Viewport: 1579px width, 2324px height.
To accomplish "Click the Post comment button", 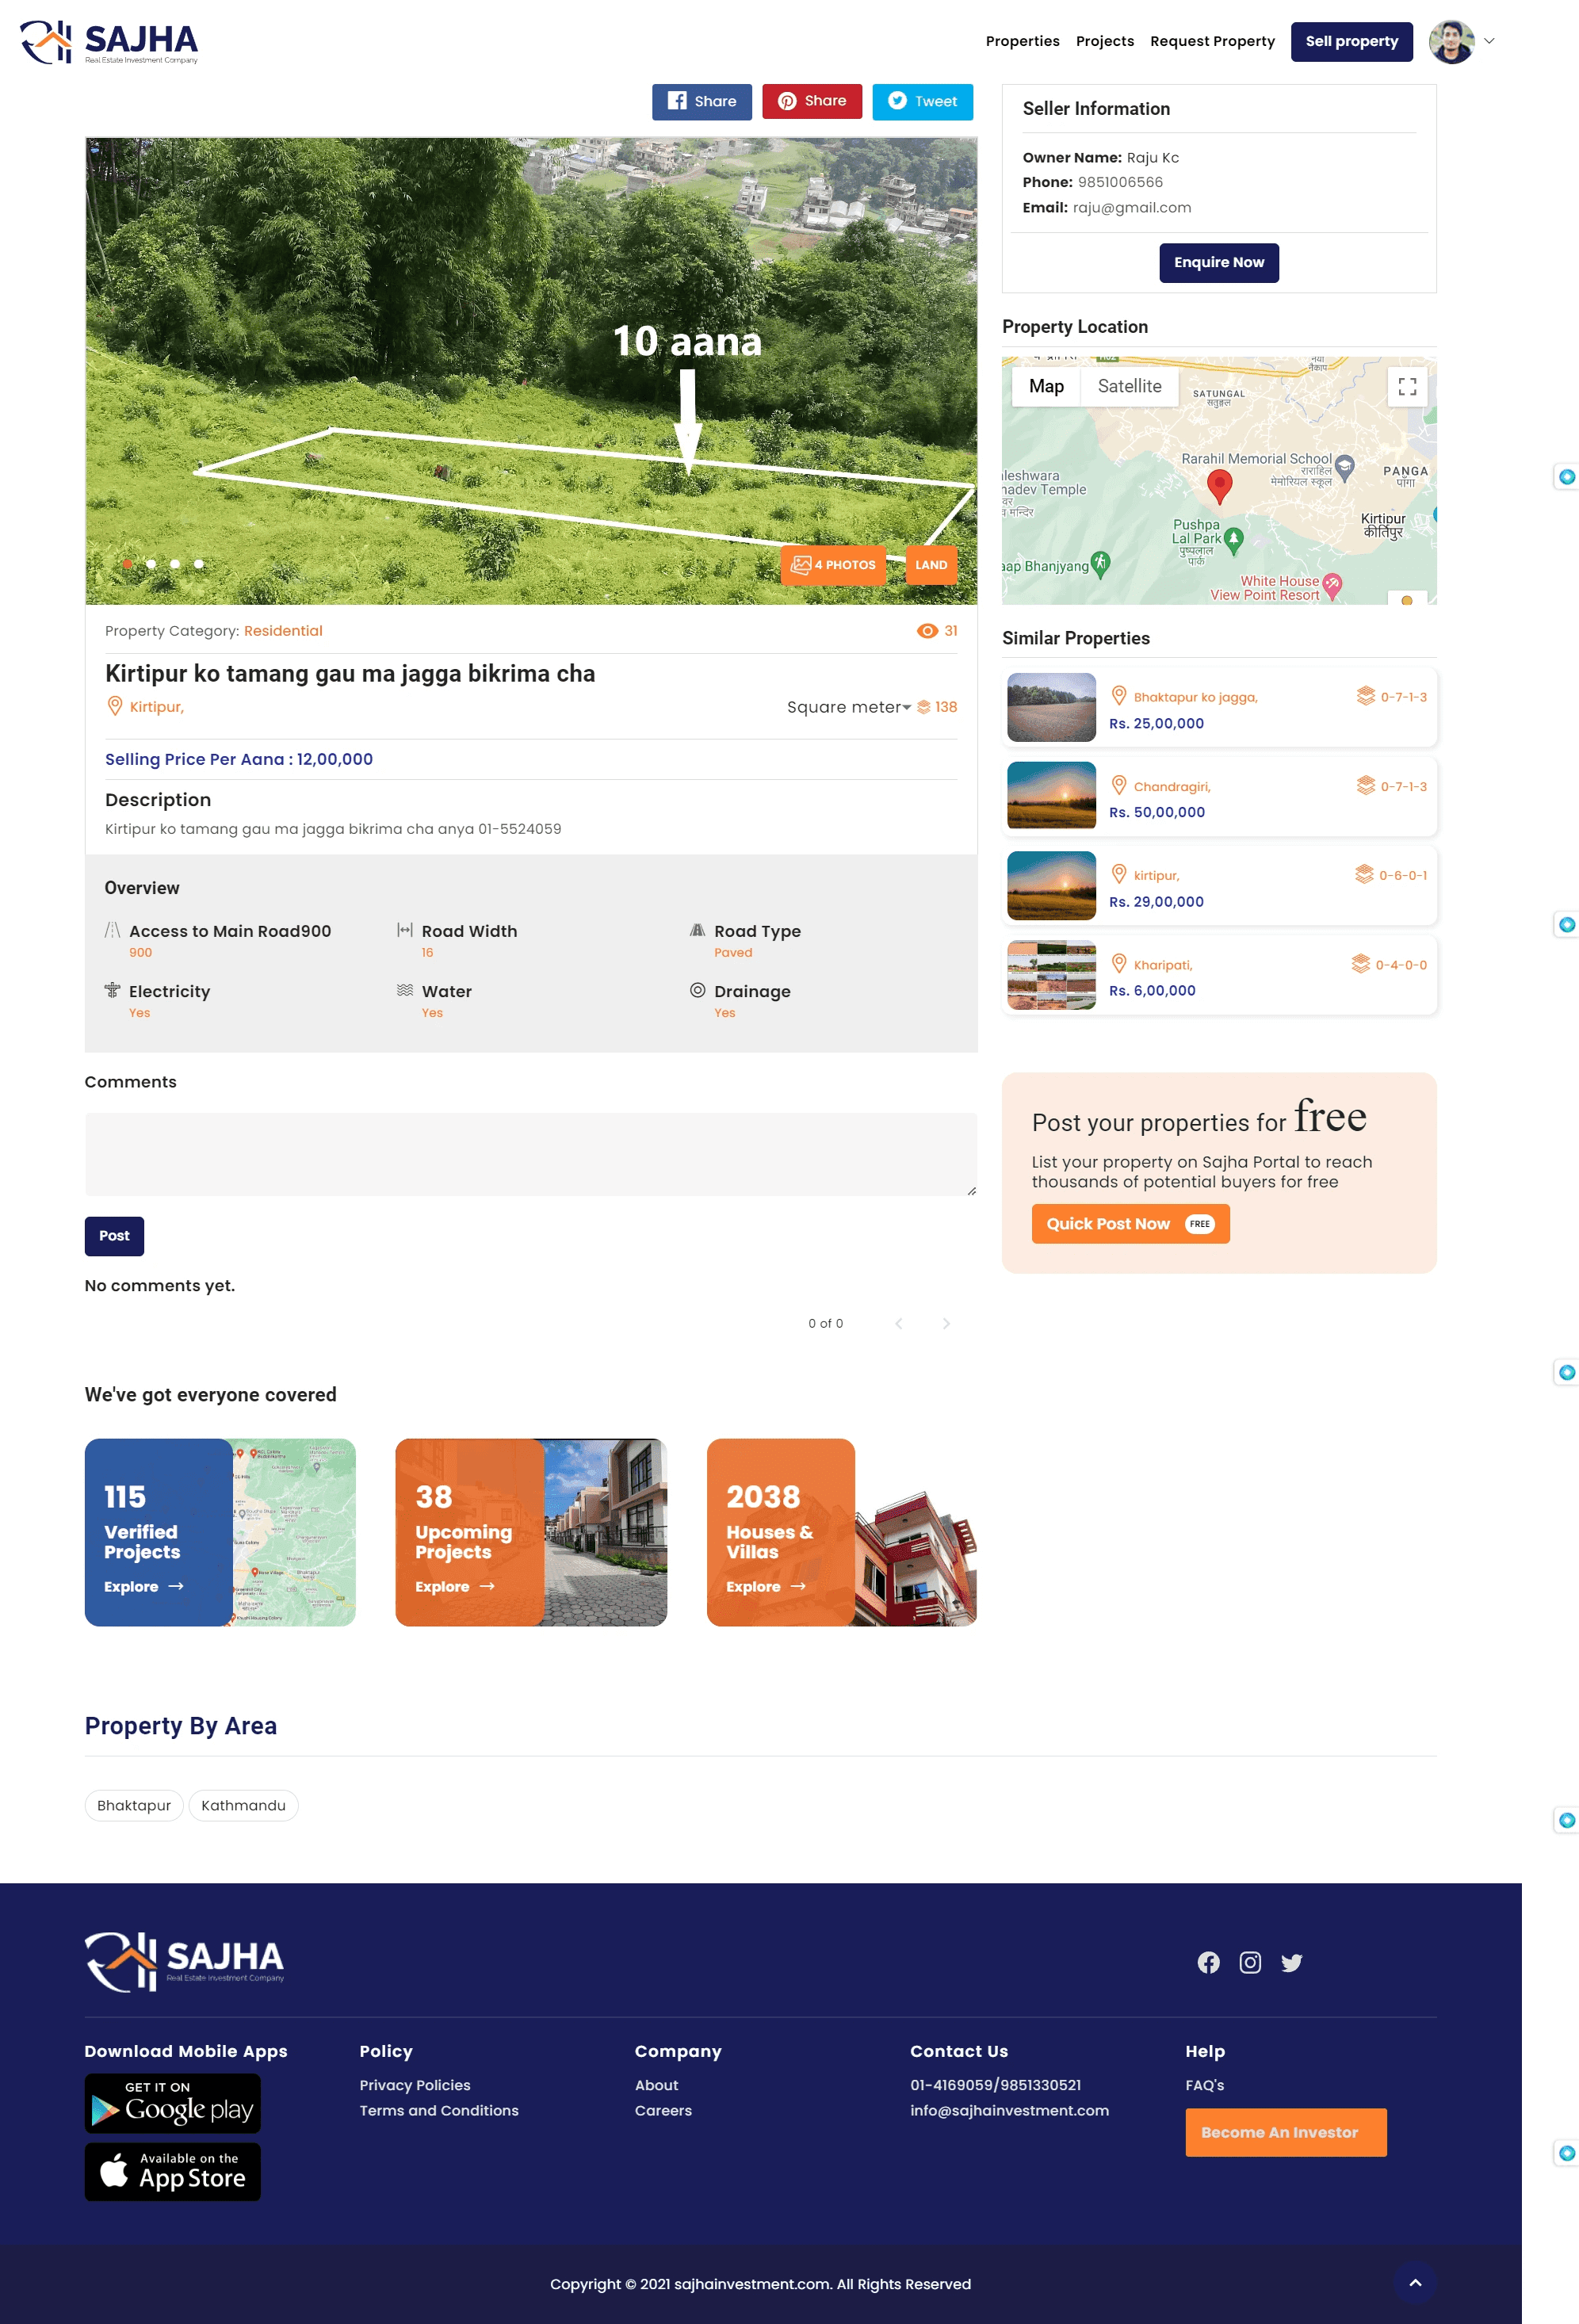I will click(x=114, y=1236).
